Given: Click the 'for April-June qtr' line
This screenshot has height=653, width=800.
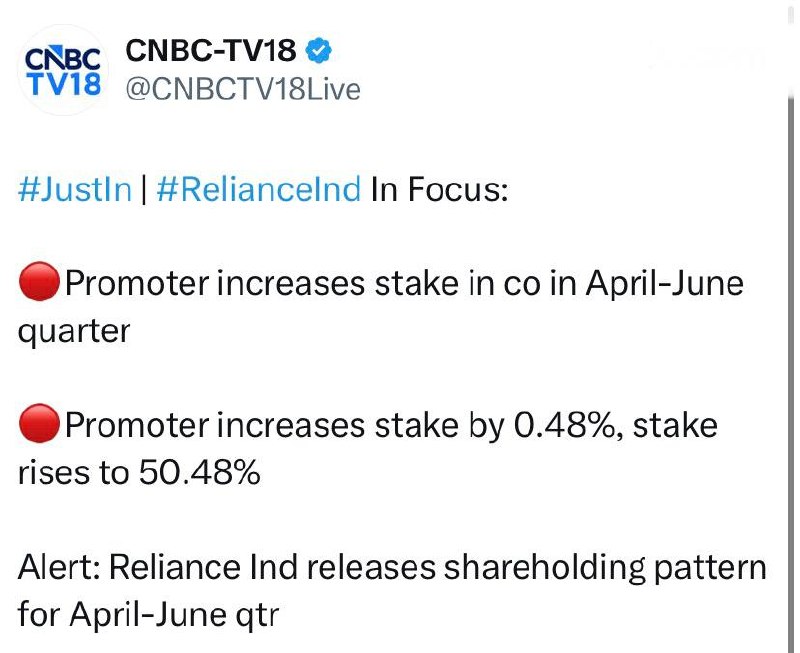Looking at the screenshot, I should (148, 615).
